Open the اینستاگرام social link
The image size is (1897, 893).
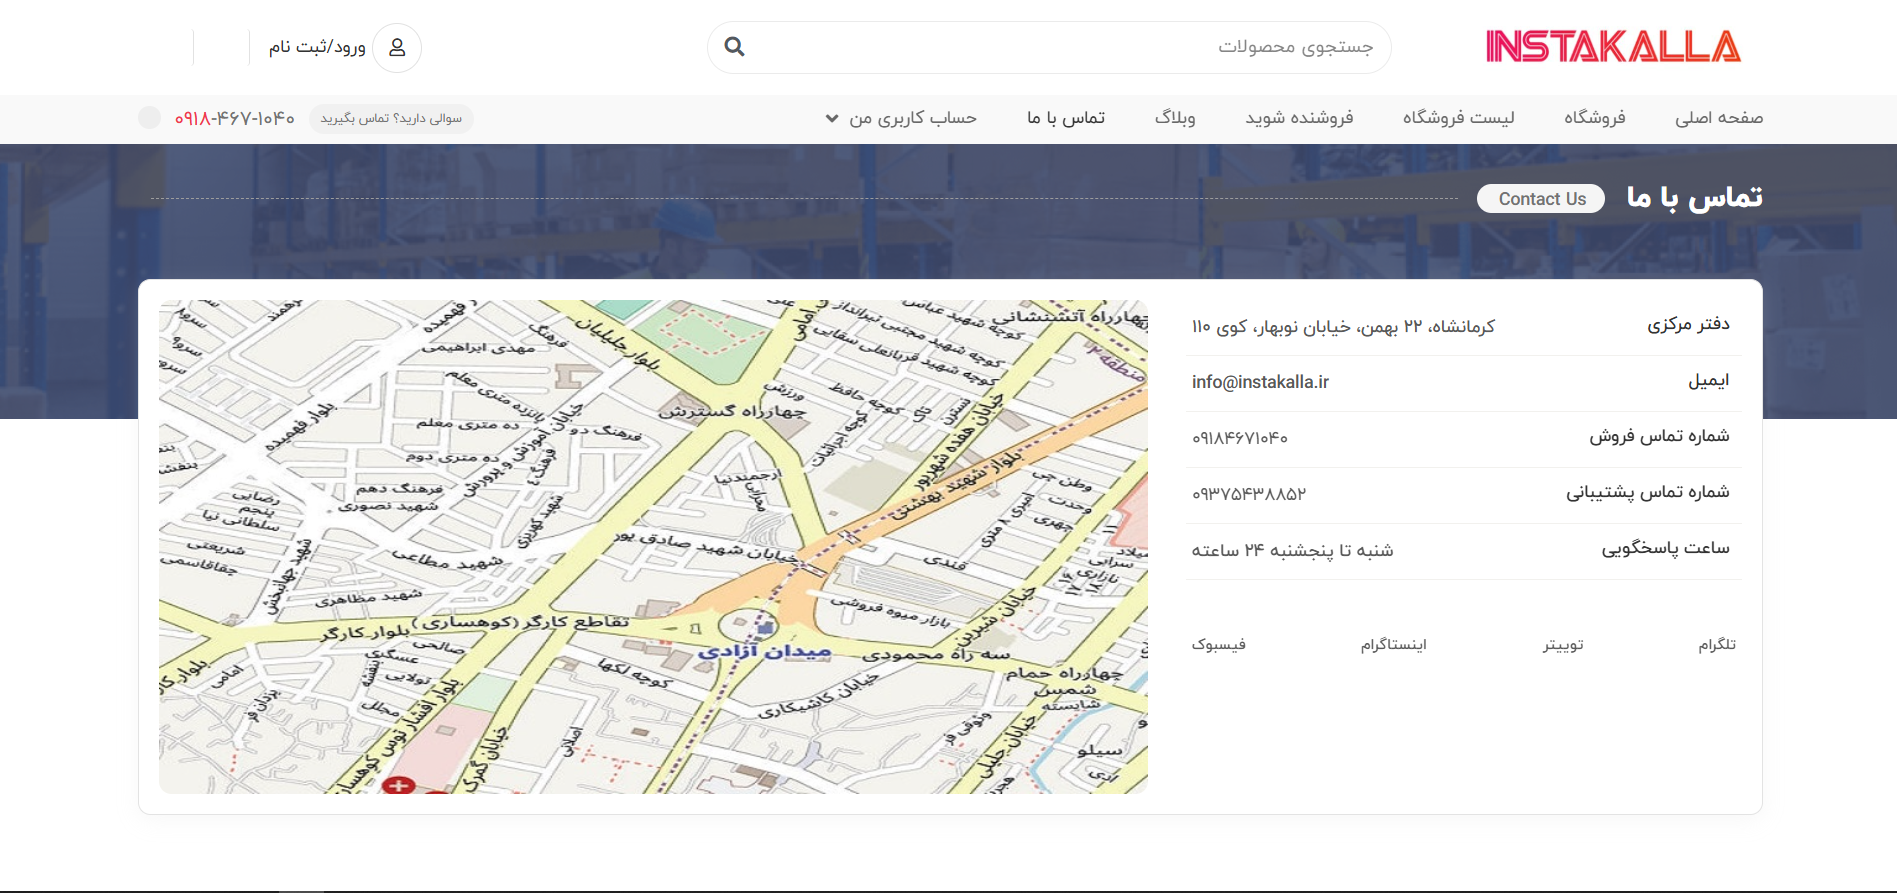pos(1393,645)
